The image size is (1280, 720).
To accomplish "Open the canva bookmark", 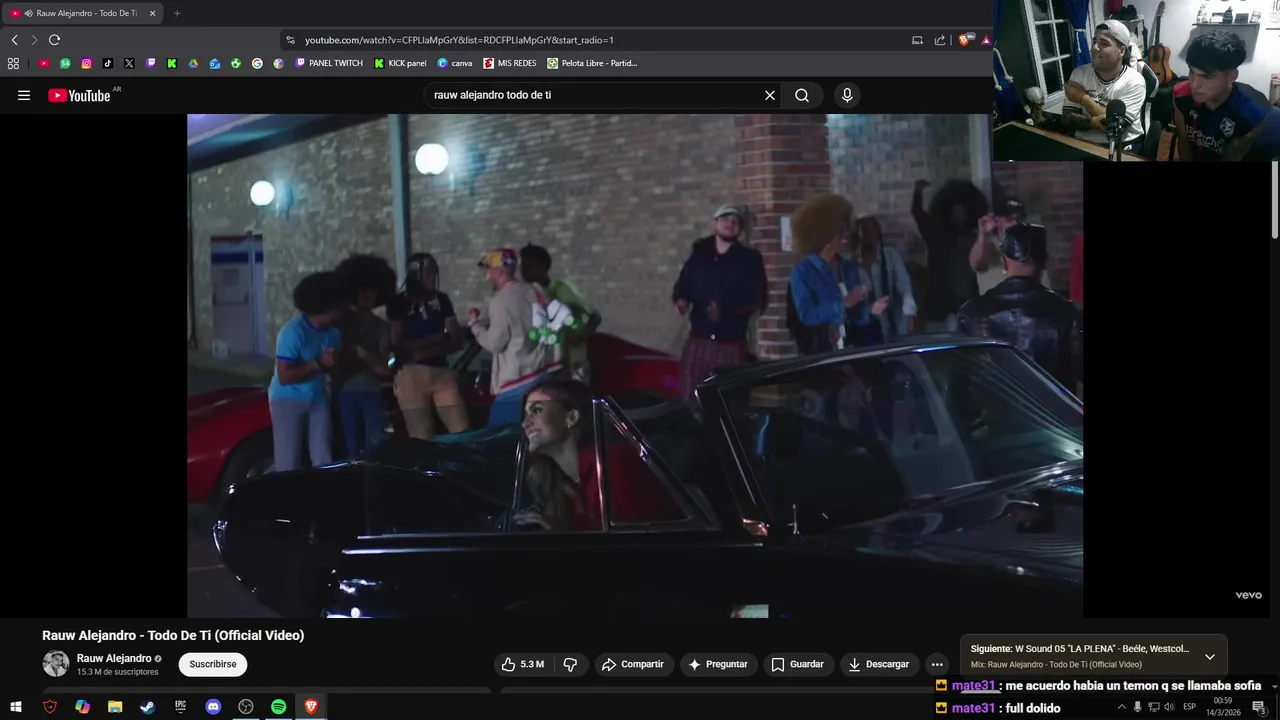I will [x=455, y=63].
